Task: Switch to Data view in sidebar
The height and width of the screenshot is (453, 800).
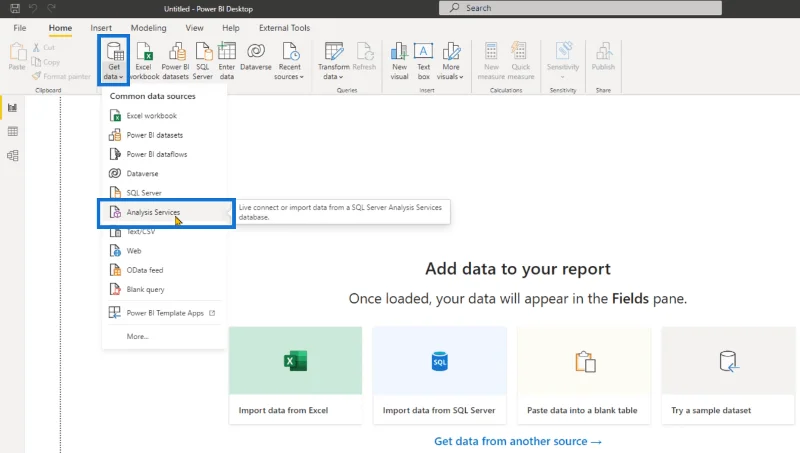Action: coord(13,132)
